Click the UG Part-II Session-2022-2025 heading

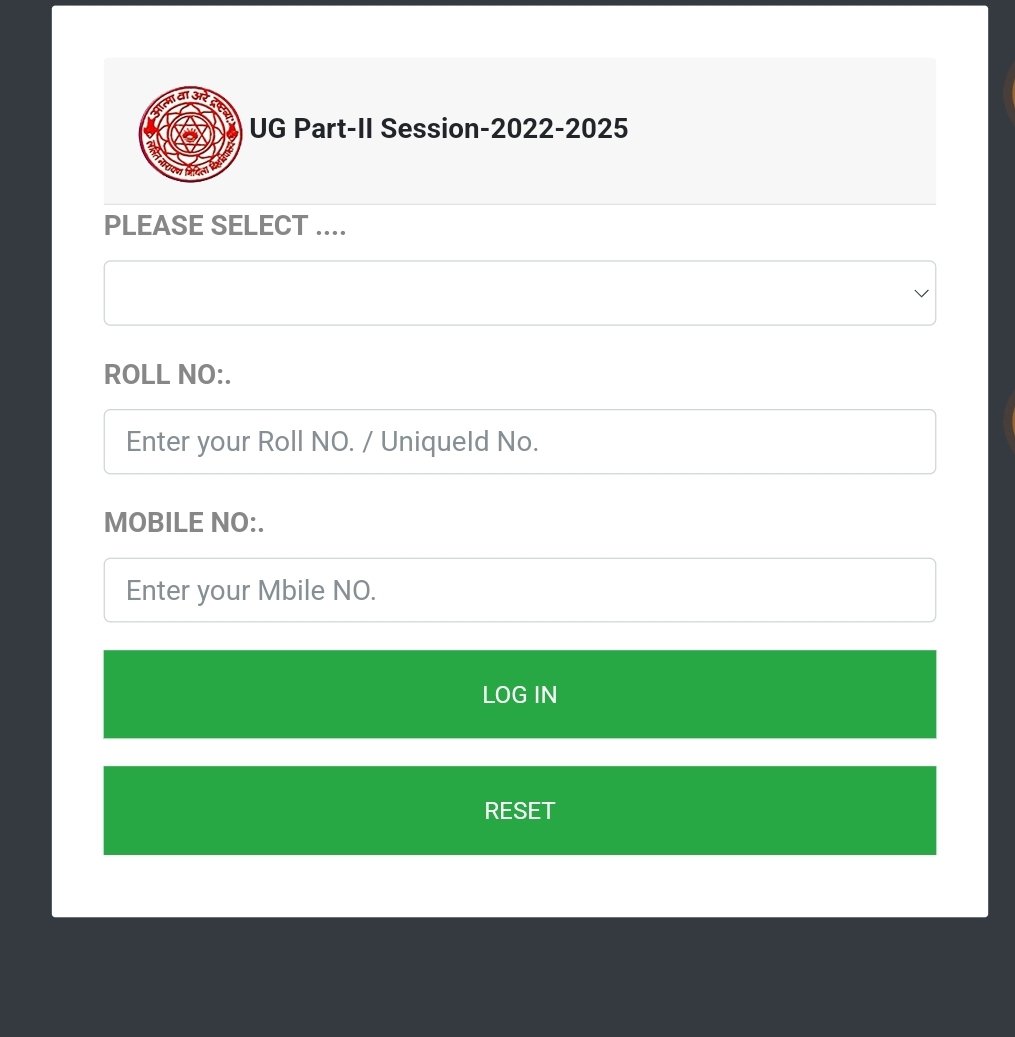point(438,129)
